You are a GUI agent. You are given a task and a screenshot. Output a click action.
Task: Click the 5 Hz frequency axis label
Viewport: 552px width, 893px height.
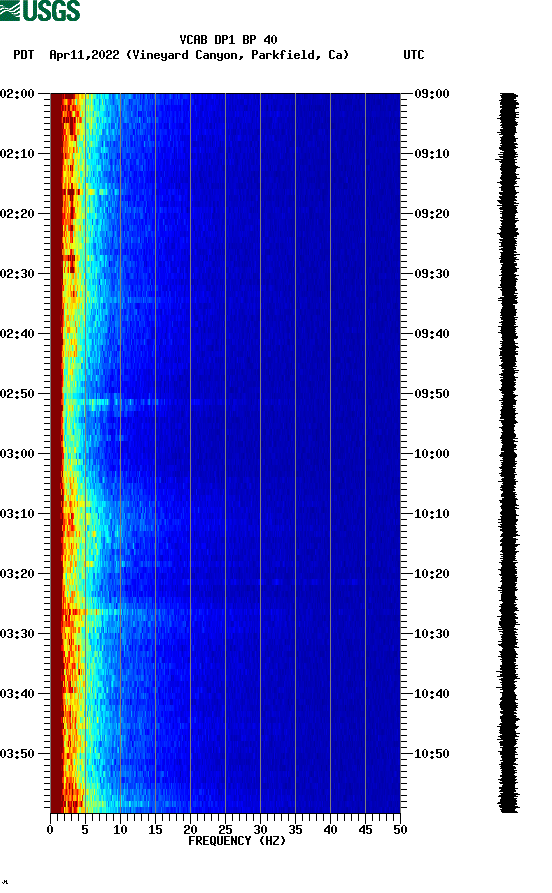pyautogui.click(x=85, y=830)
